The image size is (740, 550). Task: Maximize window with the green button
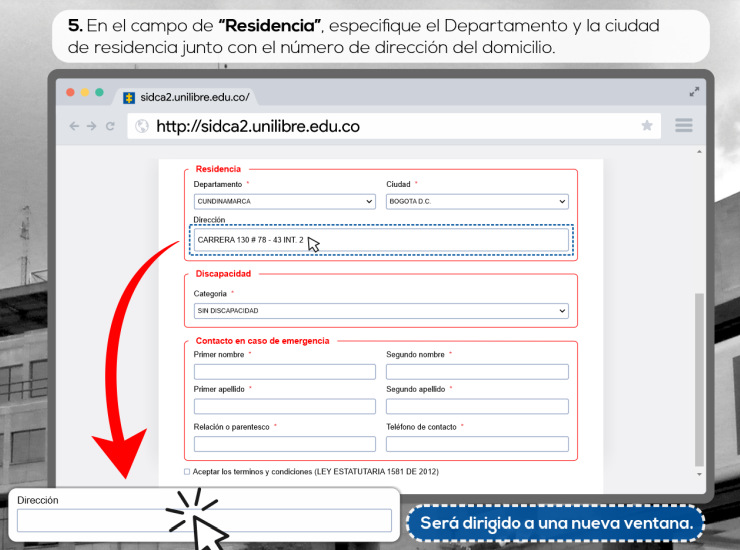[x=100, y=92]
